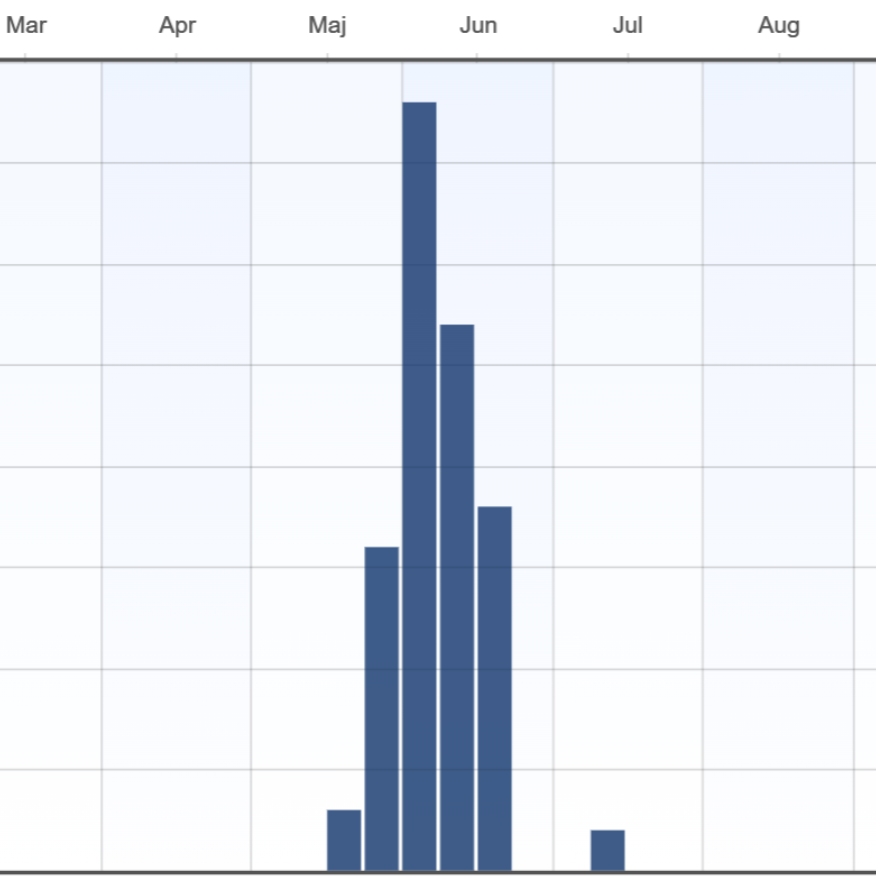Select the Jul month label

coord(628,26)
